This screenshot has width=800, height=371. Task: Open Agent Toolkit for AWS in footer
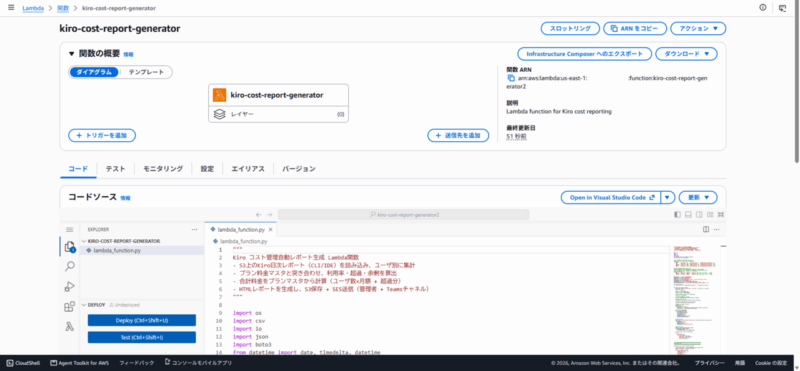(x=79, y=363)
